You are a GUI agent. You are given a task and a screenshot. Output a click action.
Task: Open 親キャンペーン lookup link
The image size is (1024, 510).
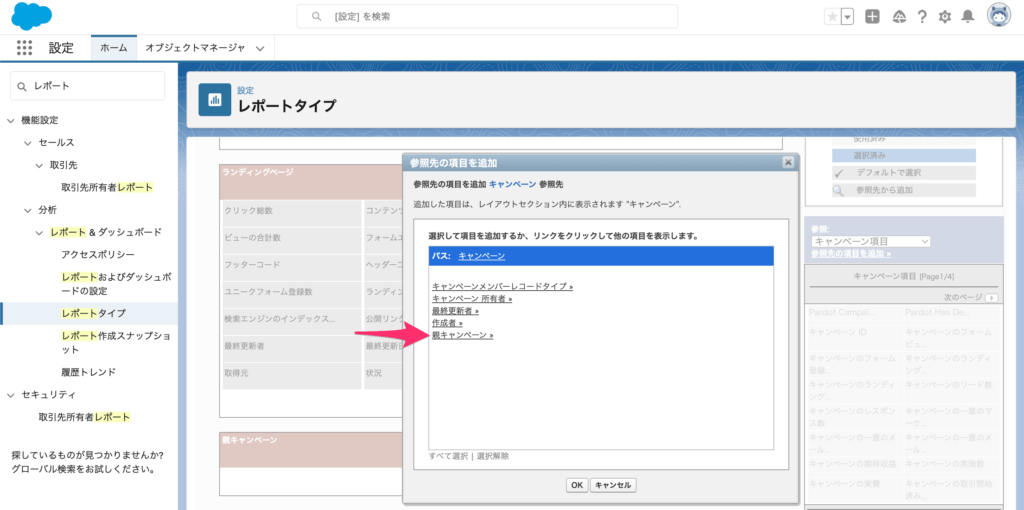pos(462,335)
